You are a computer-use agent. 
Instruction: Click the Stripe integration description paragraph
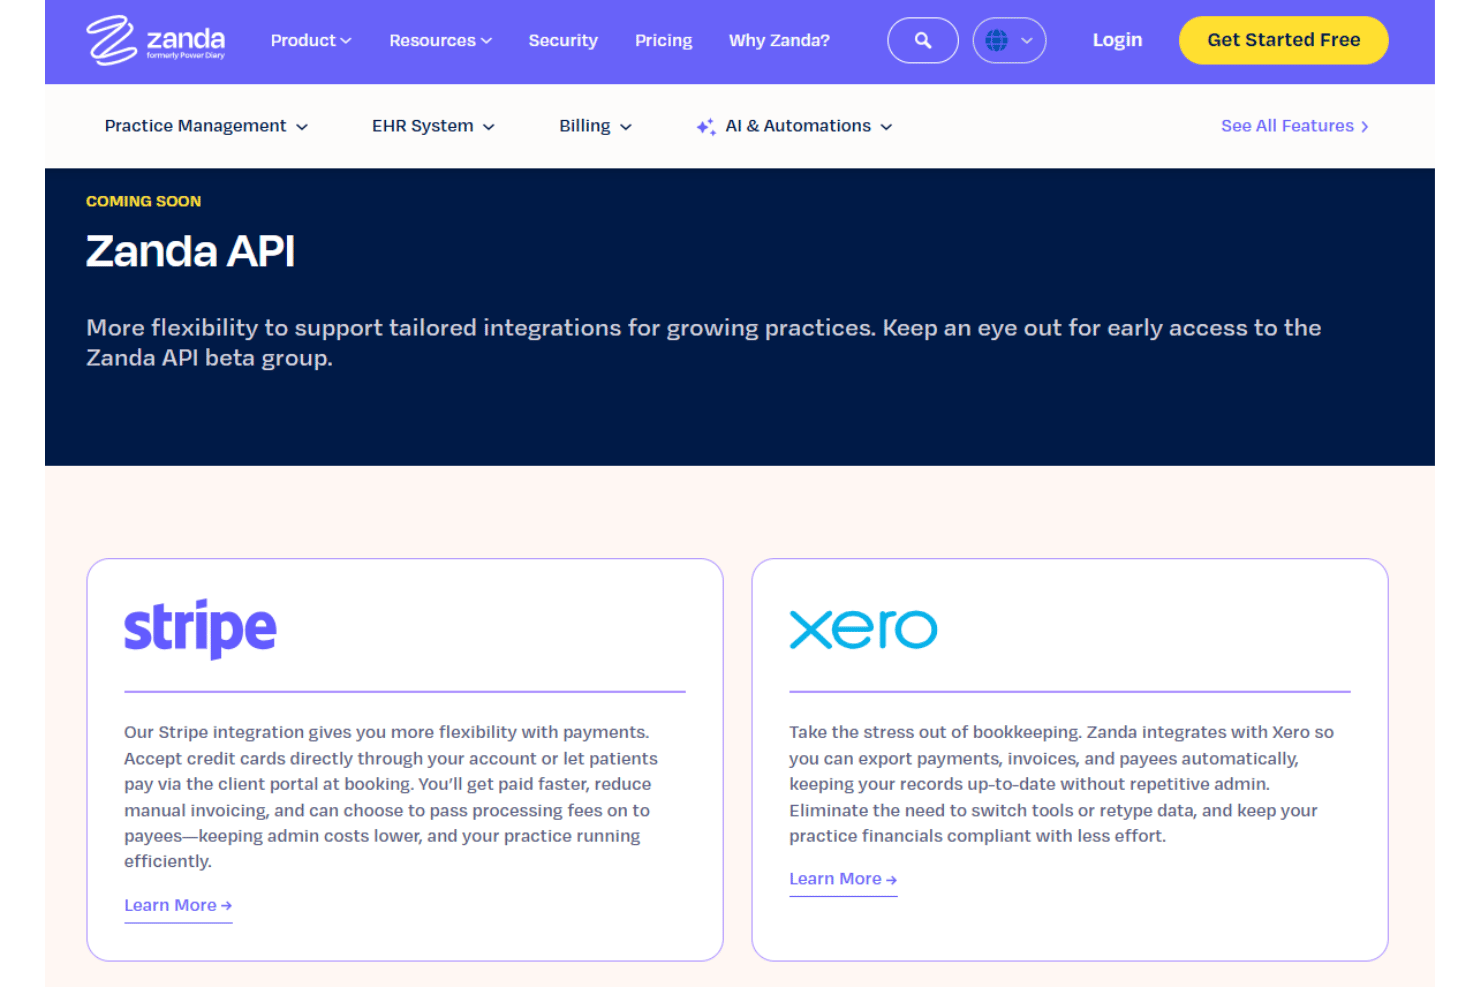pyautogui.click(x=391, y=797)
